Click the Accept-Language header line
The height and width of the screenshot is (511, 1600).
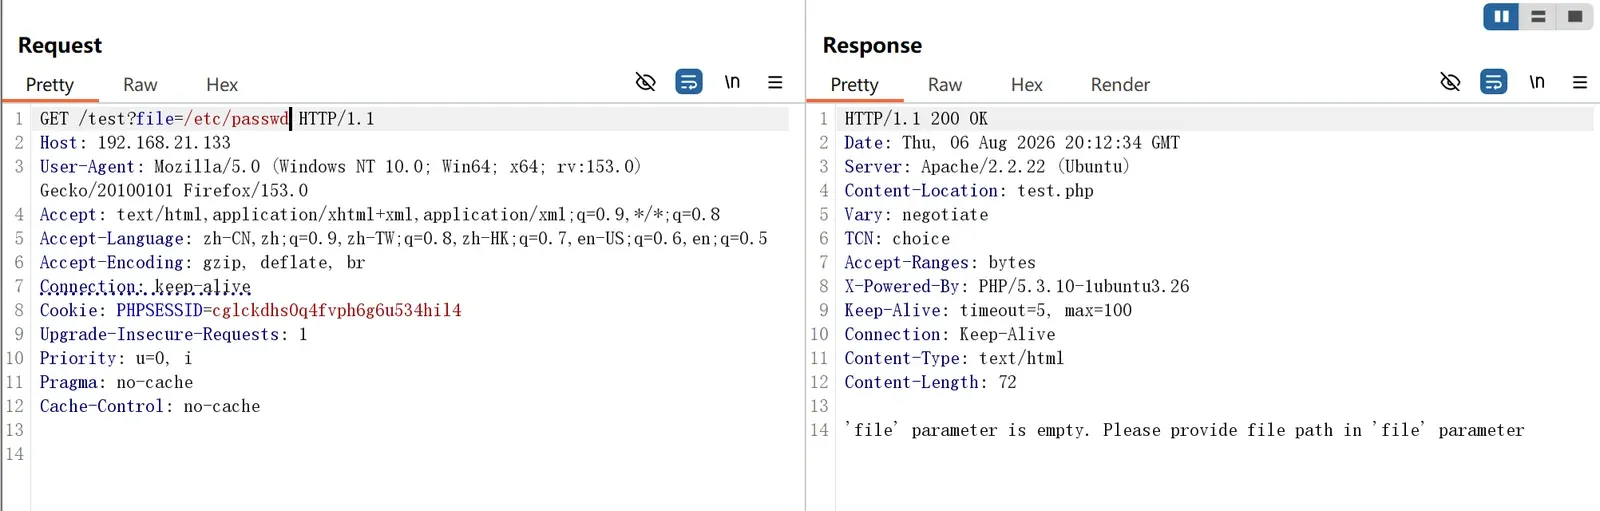(404, 239)
